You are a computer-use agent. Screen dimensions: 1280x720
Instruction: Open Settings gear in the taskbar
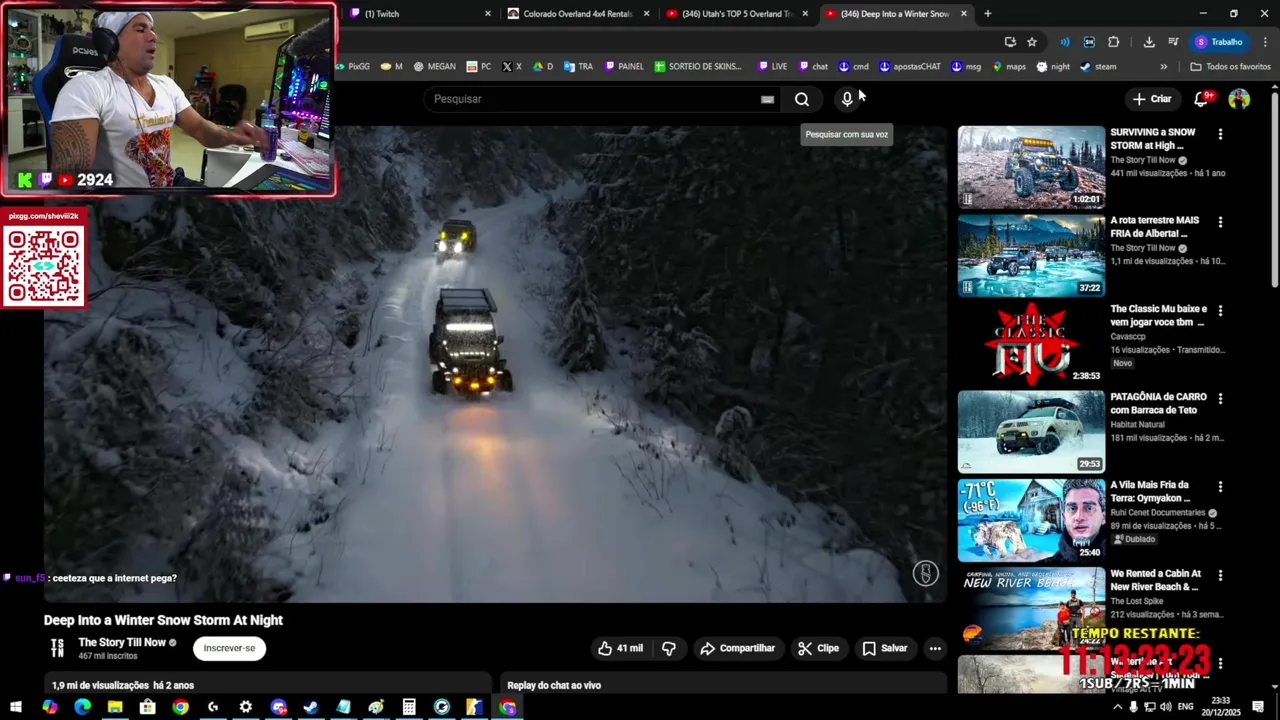pos(246,707)
